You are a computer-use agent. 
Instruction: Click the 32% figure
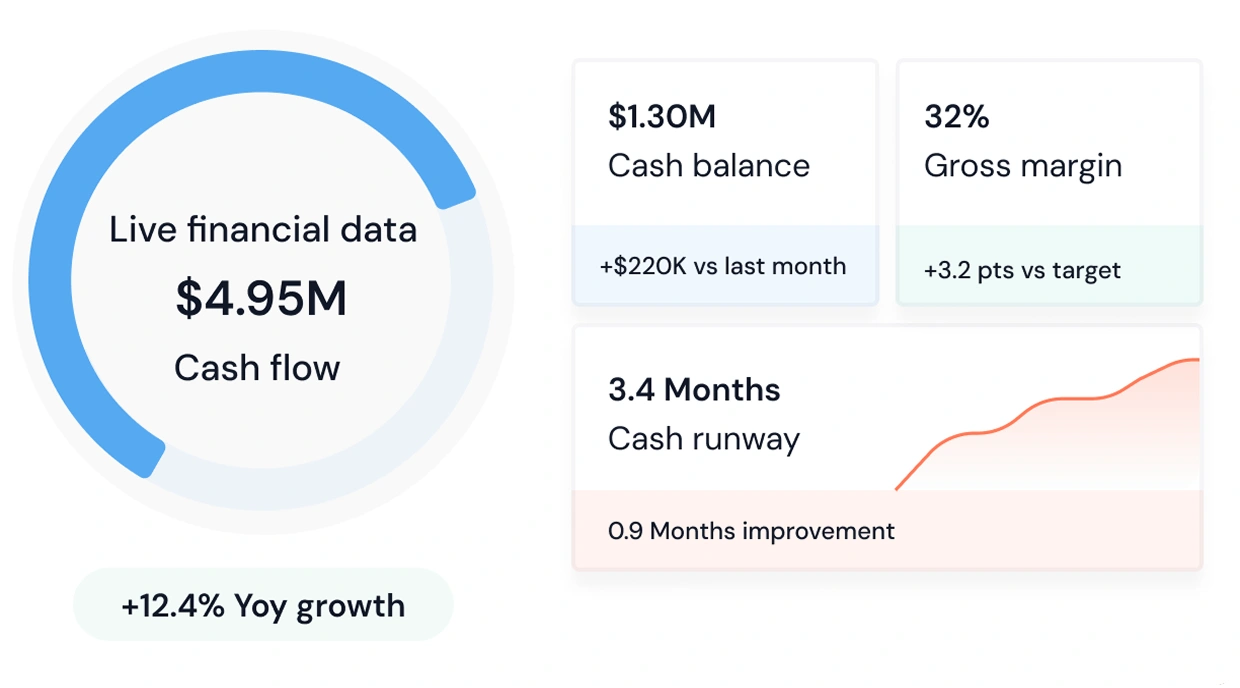point(957,117)
